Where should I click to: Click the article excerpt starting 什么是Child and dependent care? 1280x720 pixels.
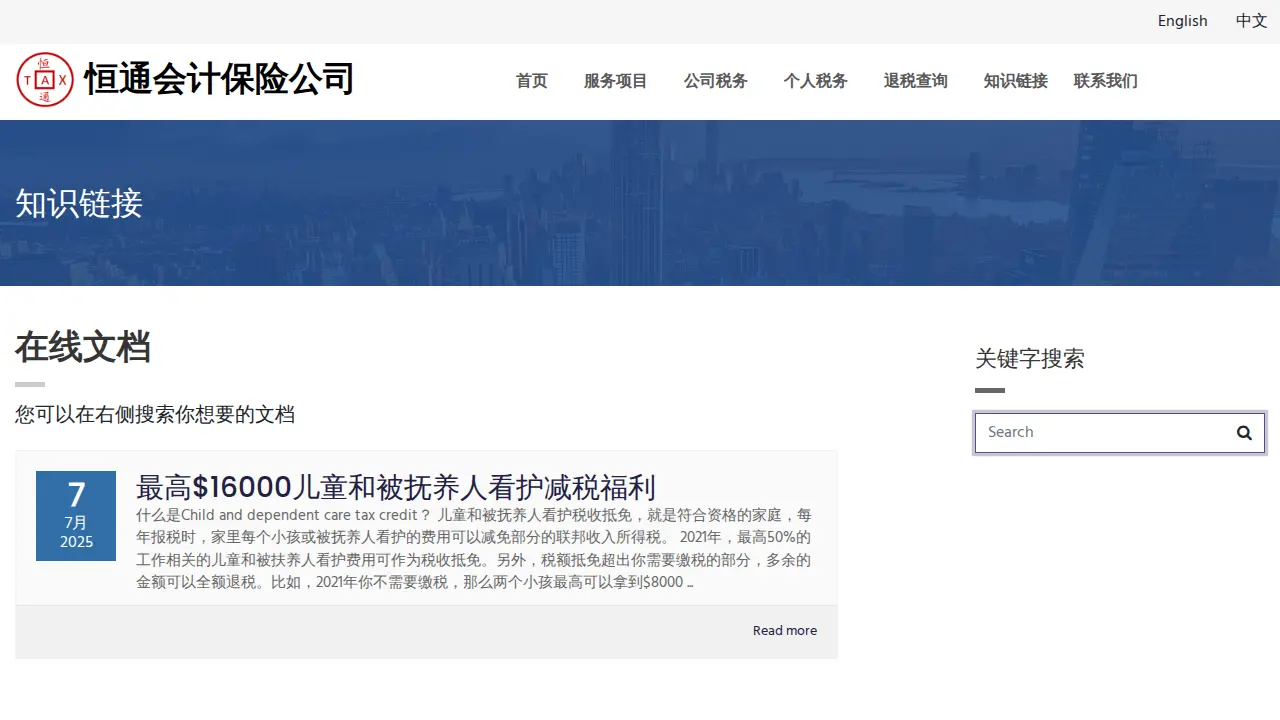[x=474, y=549]
